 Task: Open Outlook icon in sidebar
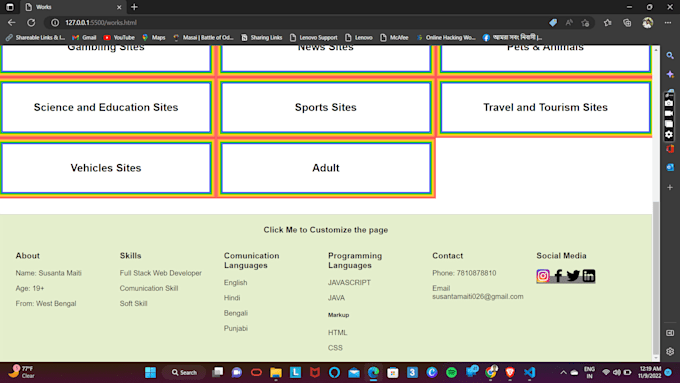(670, 167)
